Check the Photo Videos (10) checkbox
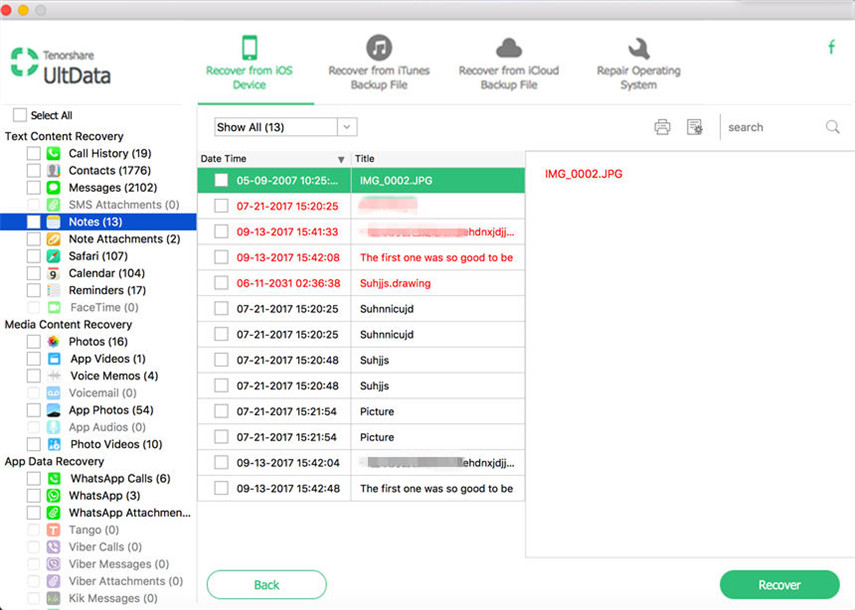855x610 pixels. pos(33,444)
